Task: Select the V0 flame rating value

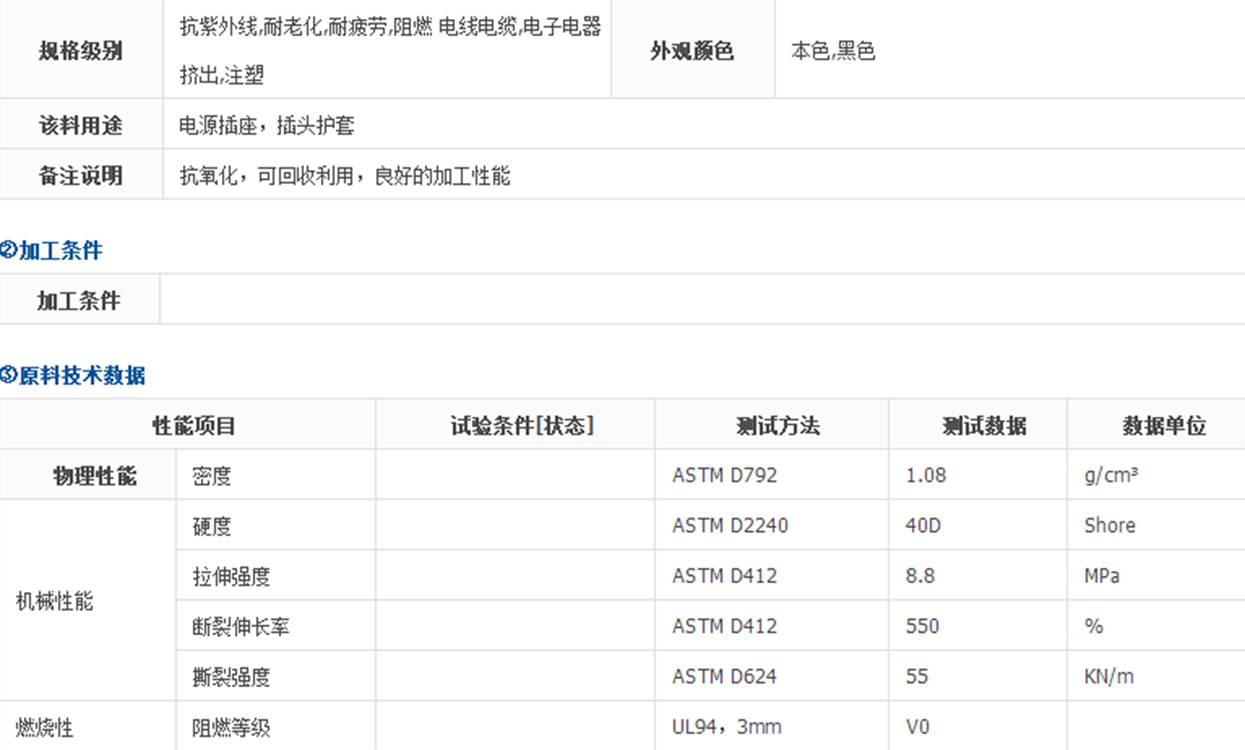Action: tap(917, 727)
